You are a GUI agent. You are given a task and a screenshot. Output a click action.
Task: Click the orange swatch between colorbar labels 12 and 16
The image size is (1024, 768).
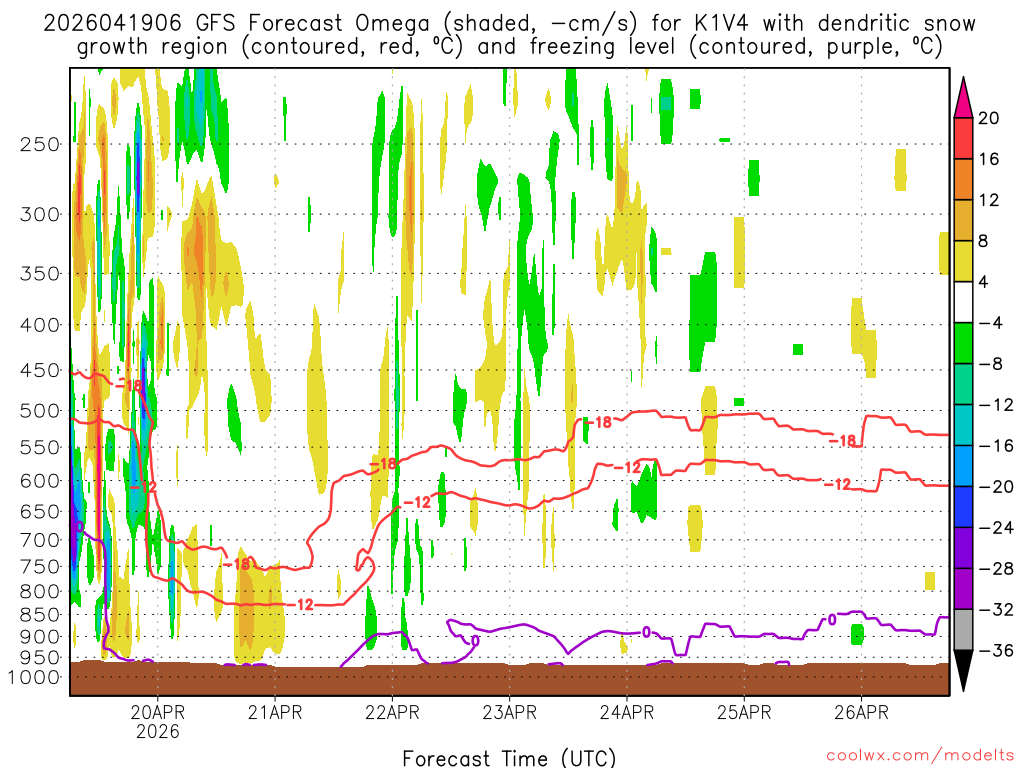pos(963,180)
